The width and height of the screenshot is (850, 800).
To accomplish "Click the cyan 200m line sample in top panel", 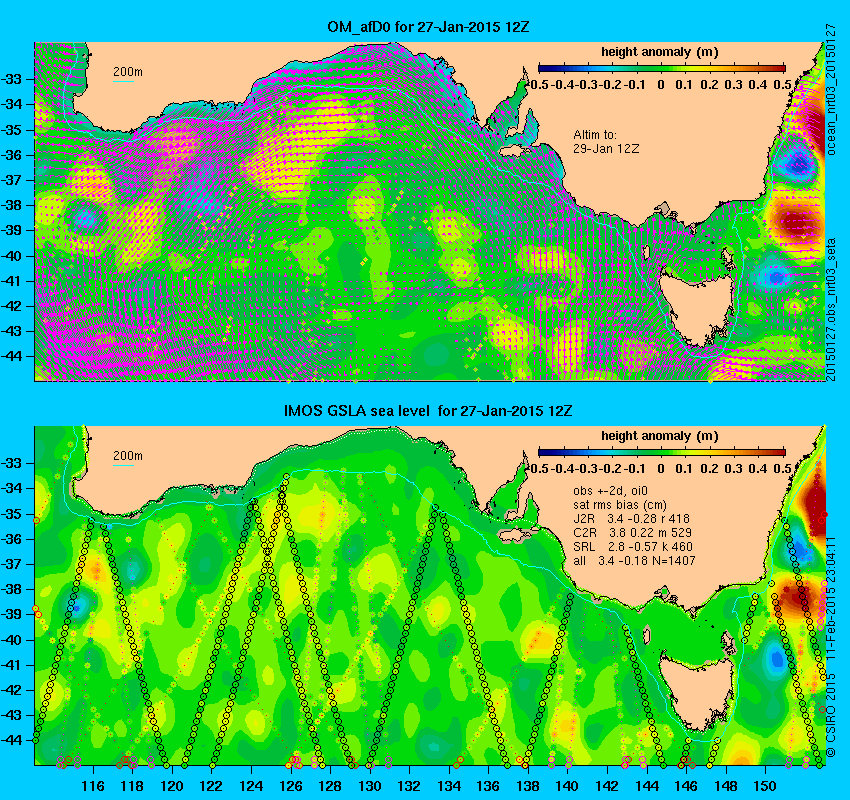I will pos(123,81).
